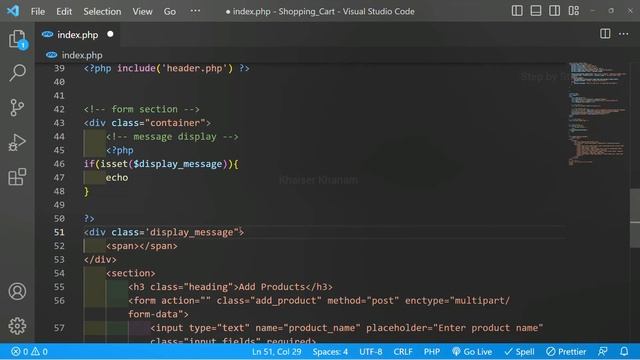This screenshot has width=640, height=360.
Task: Open the feedback/accounts status icon
Action: point(602,351)
